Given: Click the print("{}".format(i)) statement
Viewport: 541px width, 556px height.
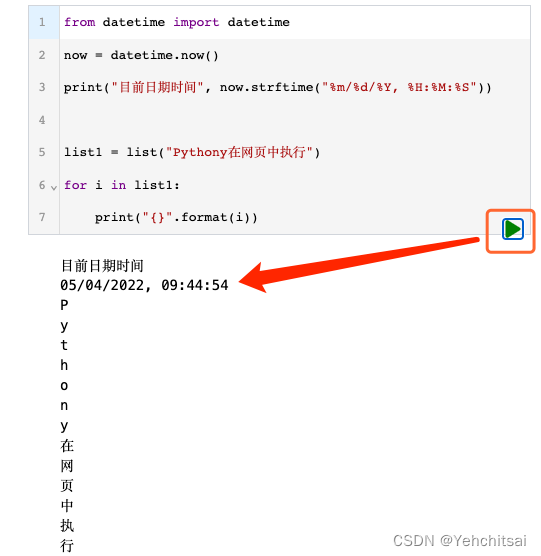Looking at the screenshot, I should point(176,217).
